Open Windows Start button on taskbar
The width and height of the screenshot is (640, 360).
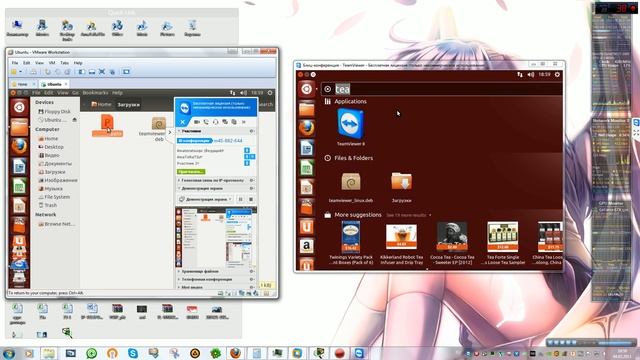pyautogui.click(x=9, y=353)
